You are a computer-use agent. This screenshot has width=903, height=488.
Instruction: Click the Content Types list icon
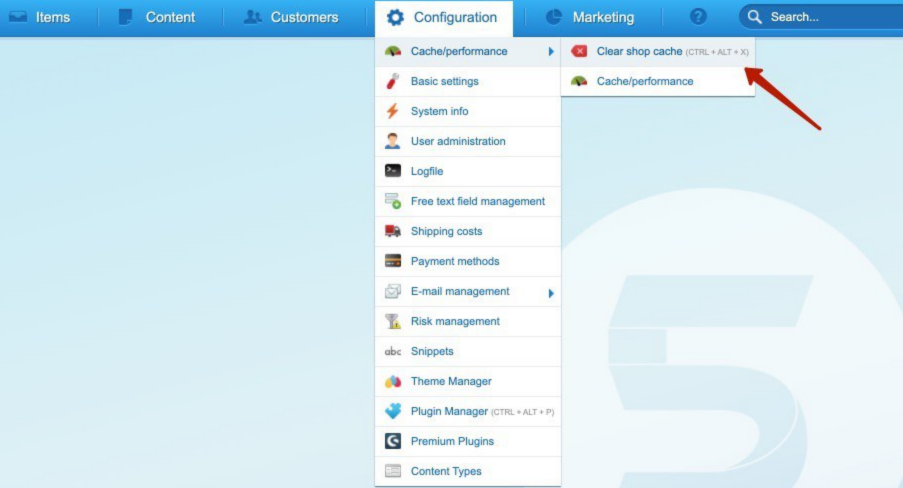(x=393, y=471)
